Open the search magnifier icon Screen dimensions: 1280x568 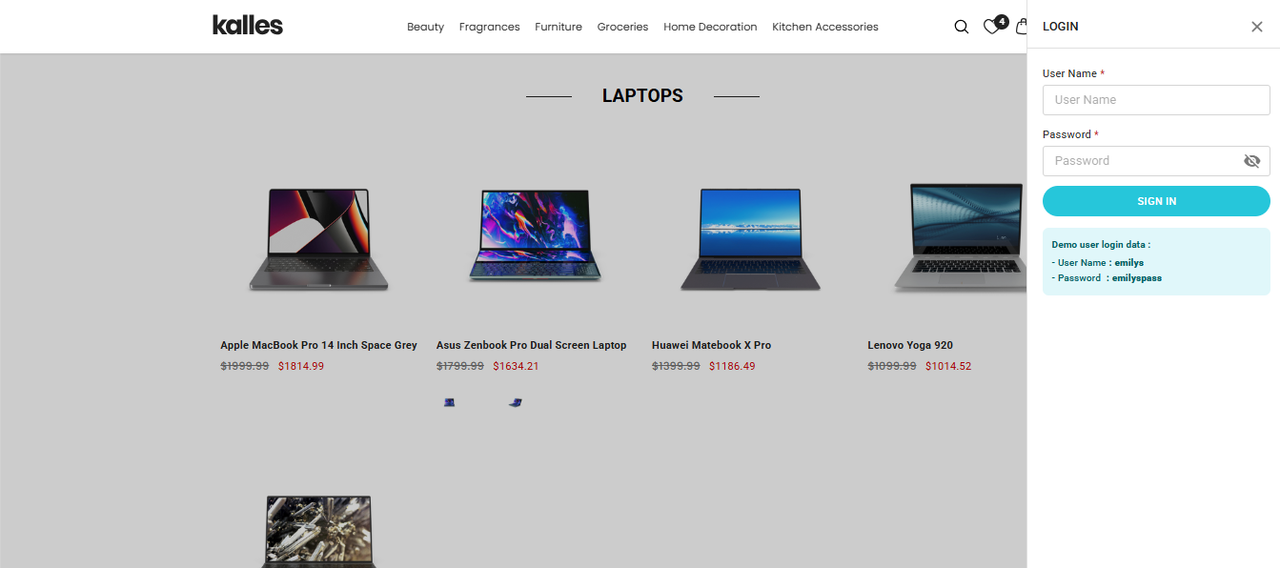pyautogui.click(x=961, y=27)
